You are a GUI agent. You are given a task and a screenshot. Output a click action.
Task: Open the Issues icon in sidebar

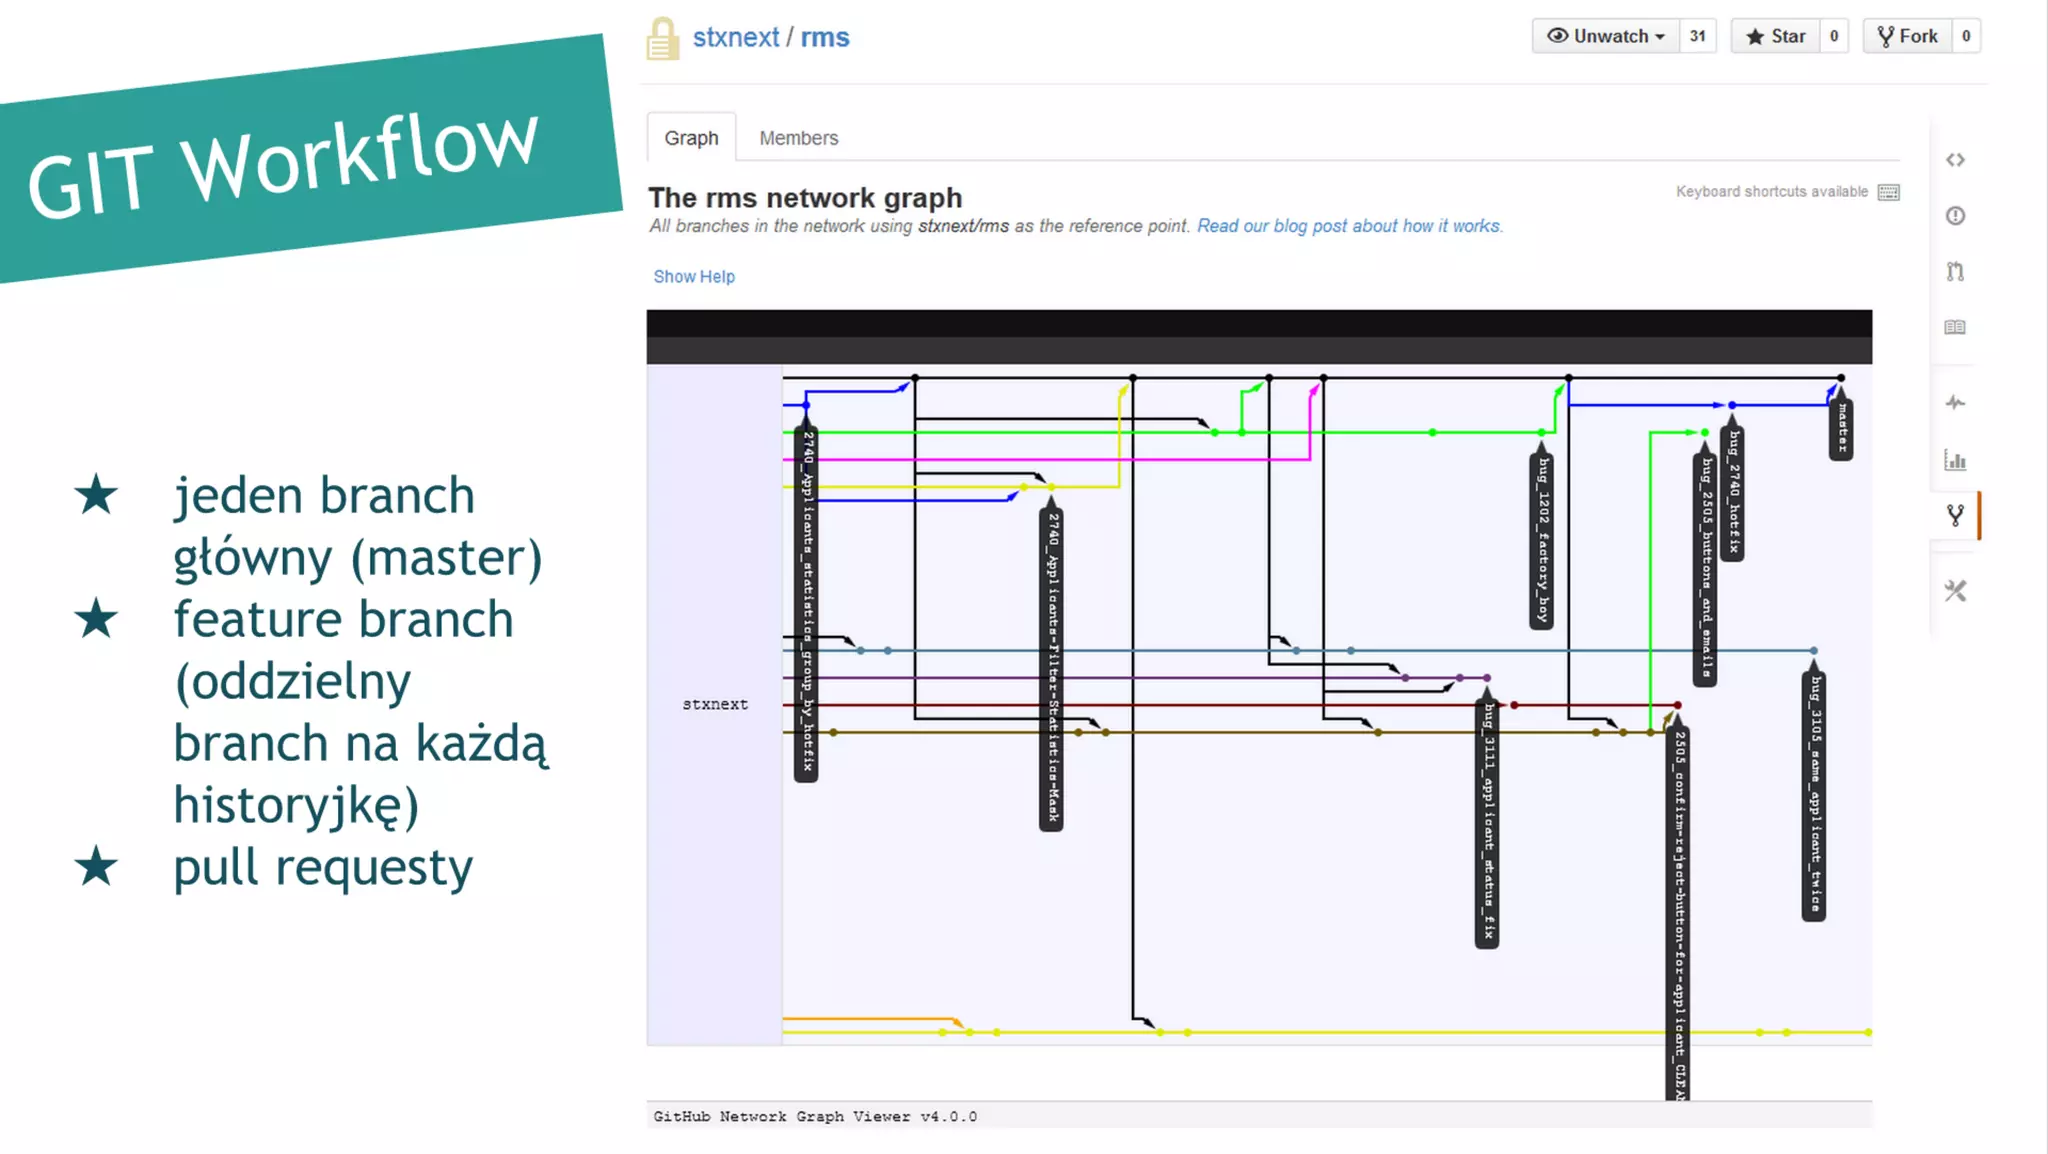(x=1955, y=216)
